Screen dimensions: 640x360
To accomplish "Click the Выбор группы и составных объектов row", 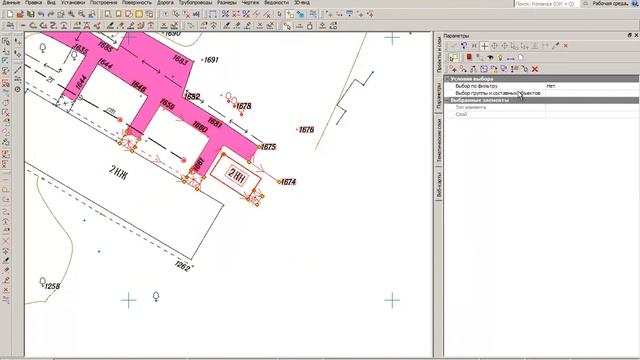I will (x=541, y=93).
